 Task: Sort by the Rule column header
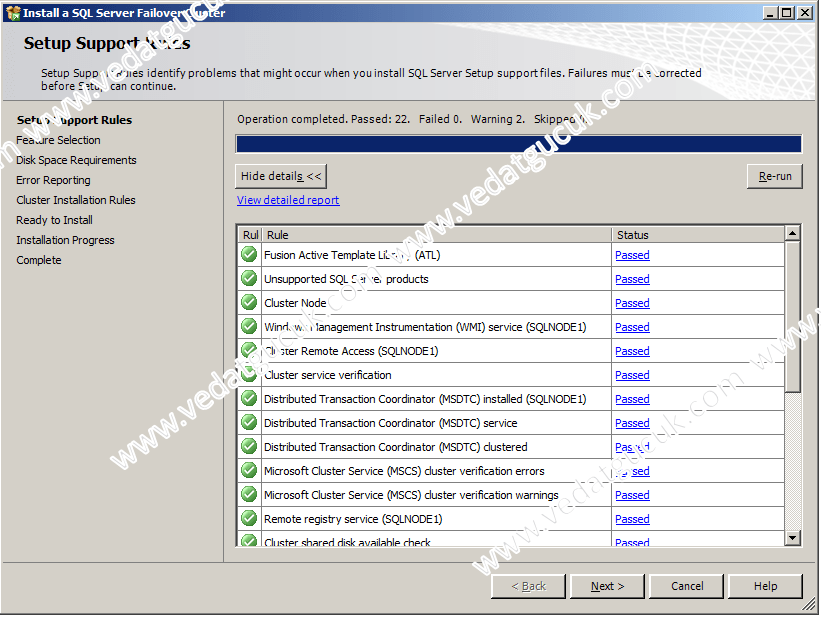coord(436,235)
